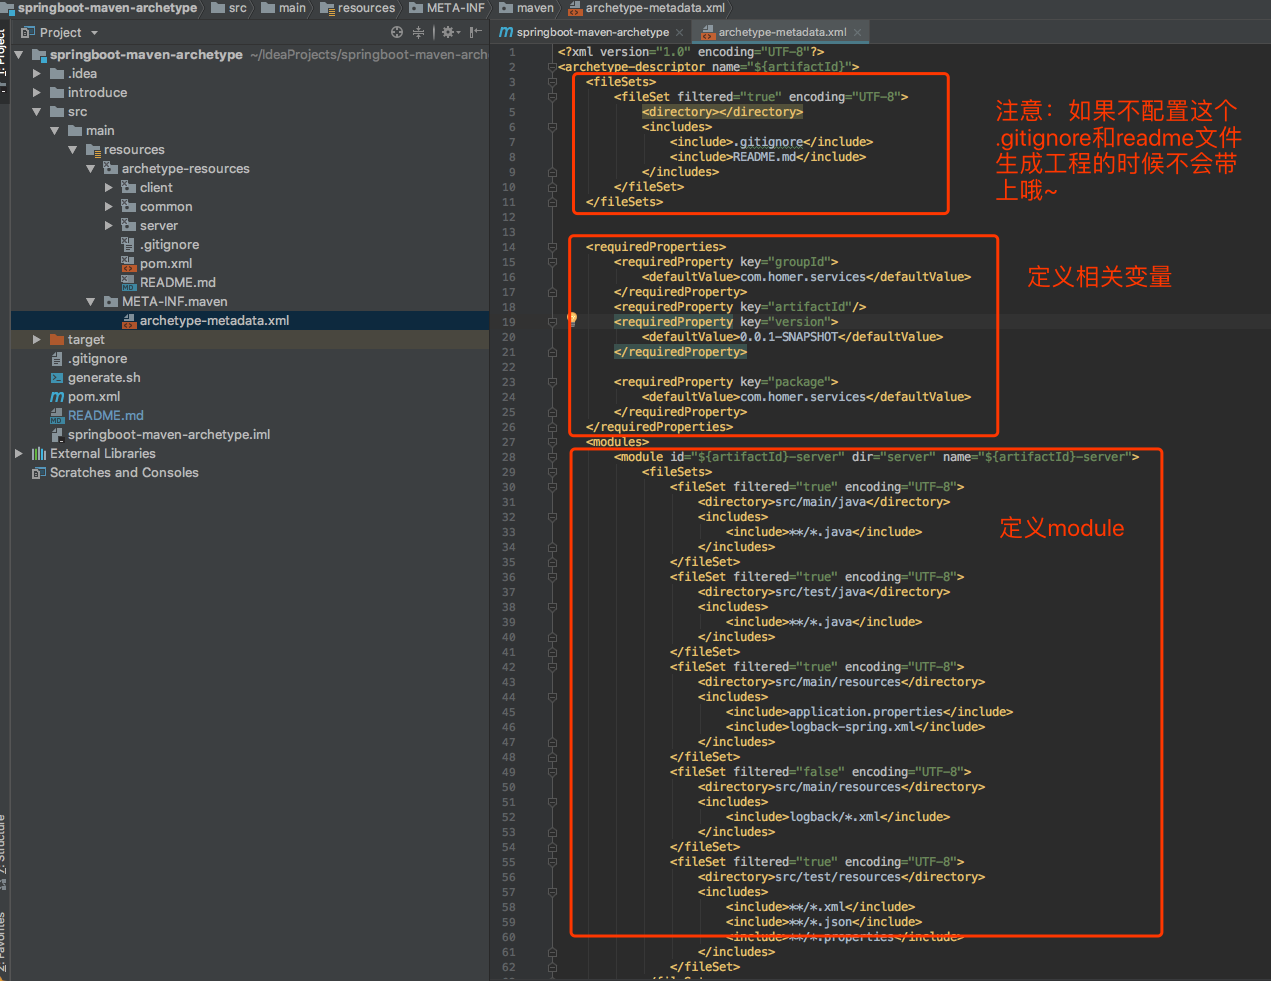Select .gitignore under archetype-resources

click(160, 245)
